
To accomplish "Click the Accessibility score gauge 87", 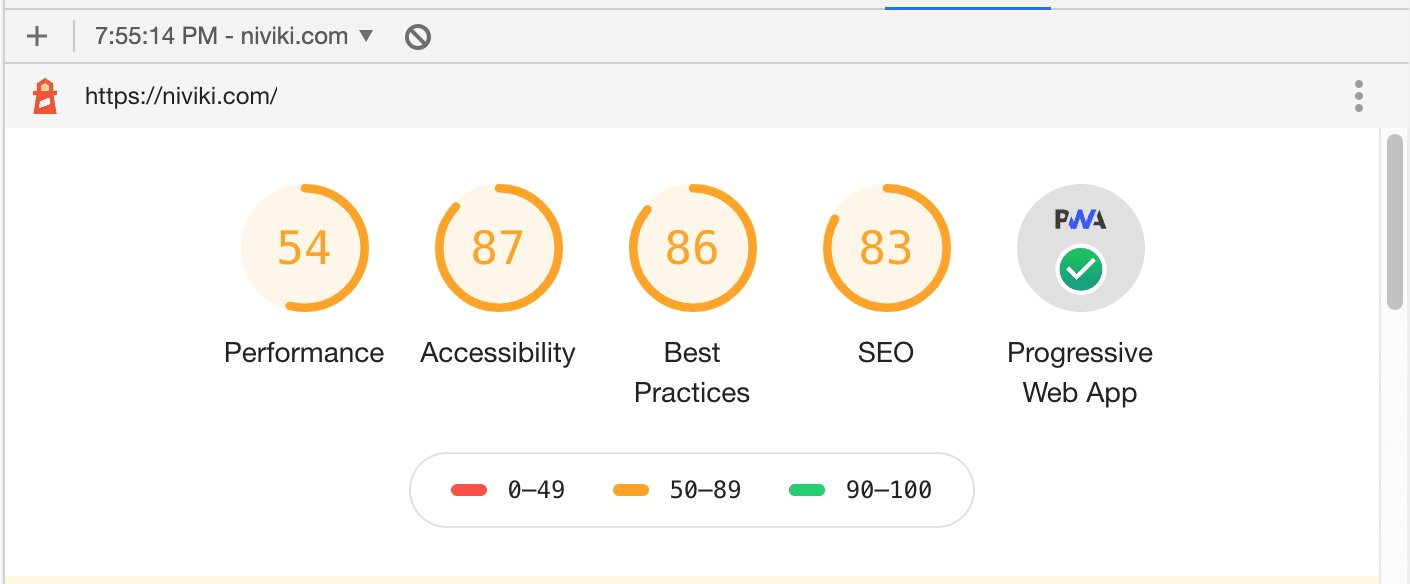I will pos(498,248).
